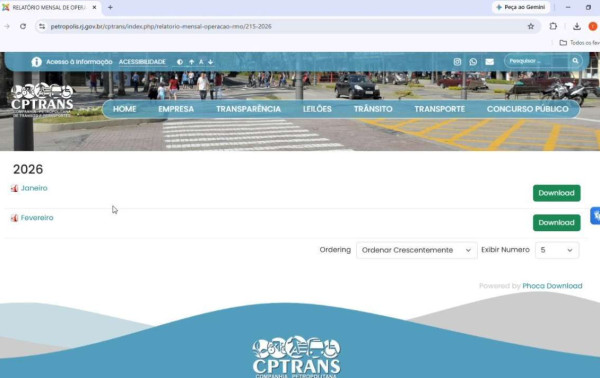Open the Todos os favoritos bookmarks folder
This screenshot has height=378, width=600.
pyautogui.click(x=579, y=43)
